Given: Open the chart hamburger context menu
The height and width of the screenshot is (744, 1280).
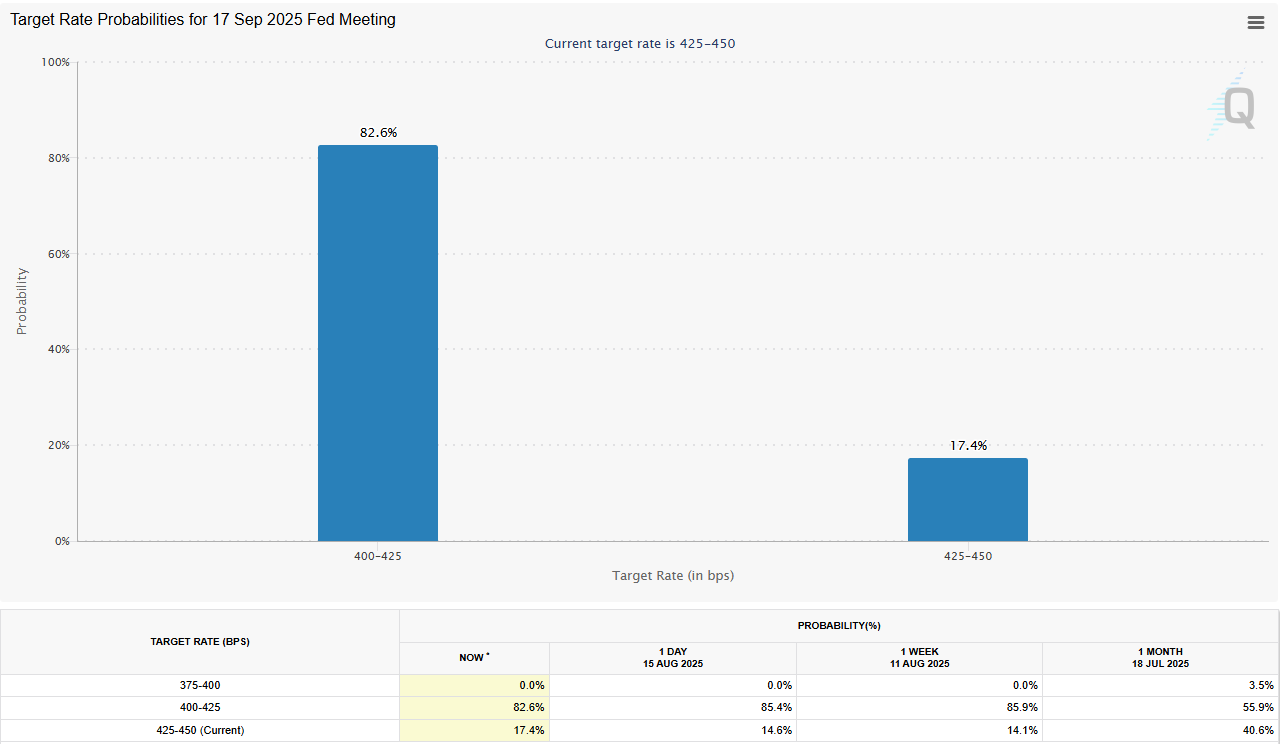Looking at the screenshot, I should [1256, 23].
